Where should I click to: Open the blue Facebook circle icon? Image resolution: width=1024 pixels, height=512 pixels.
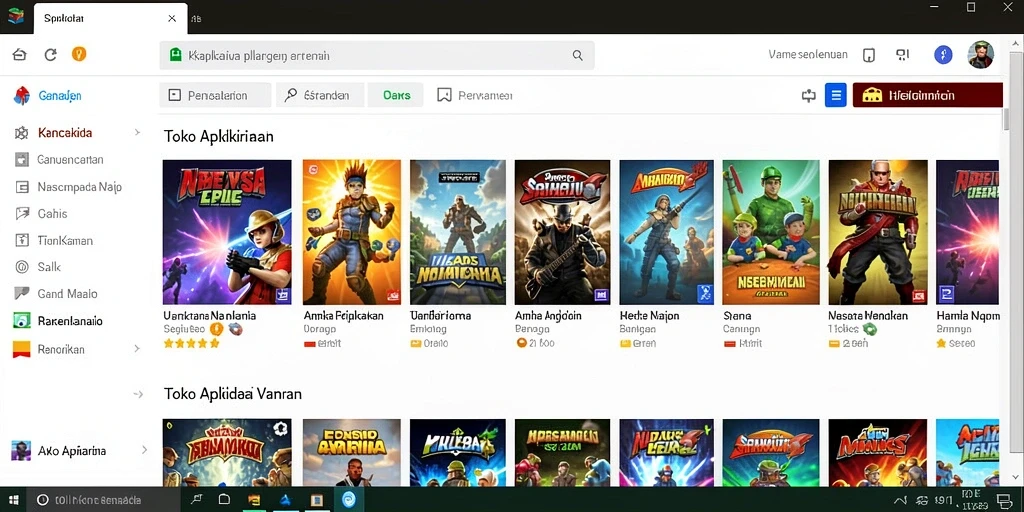pyautogui.click(x=943, y=55)
